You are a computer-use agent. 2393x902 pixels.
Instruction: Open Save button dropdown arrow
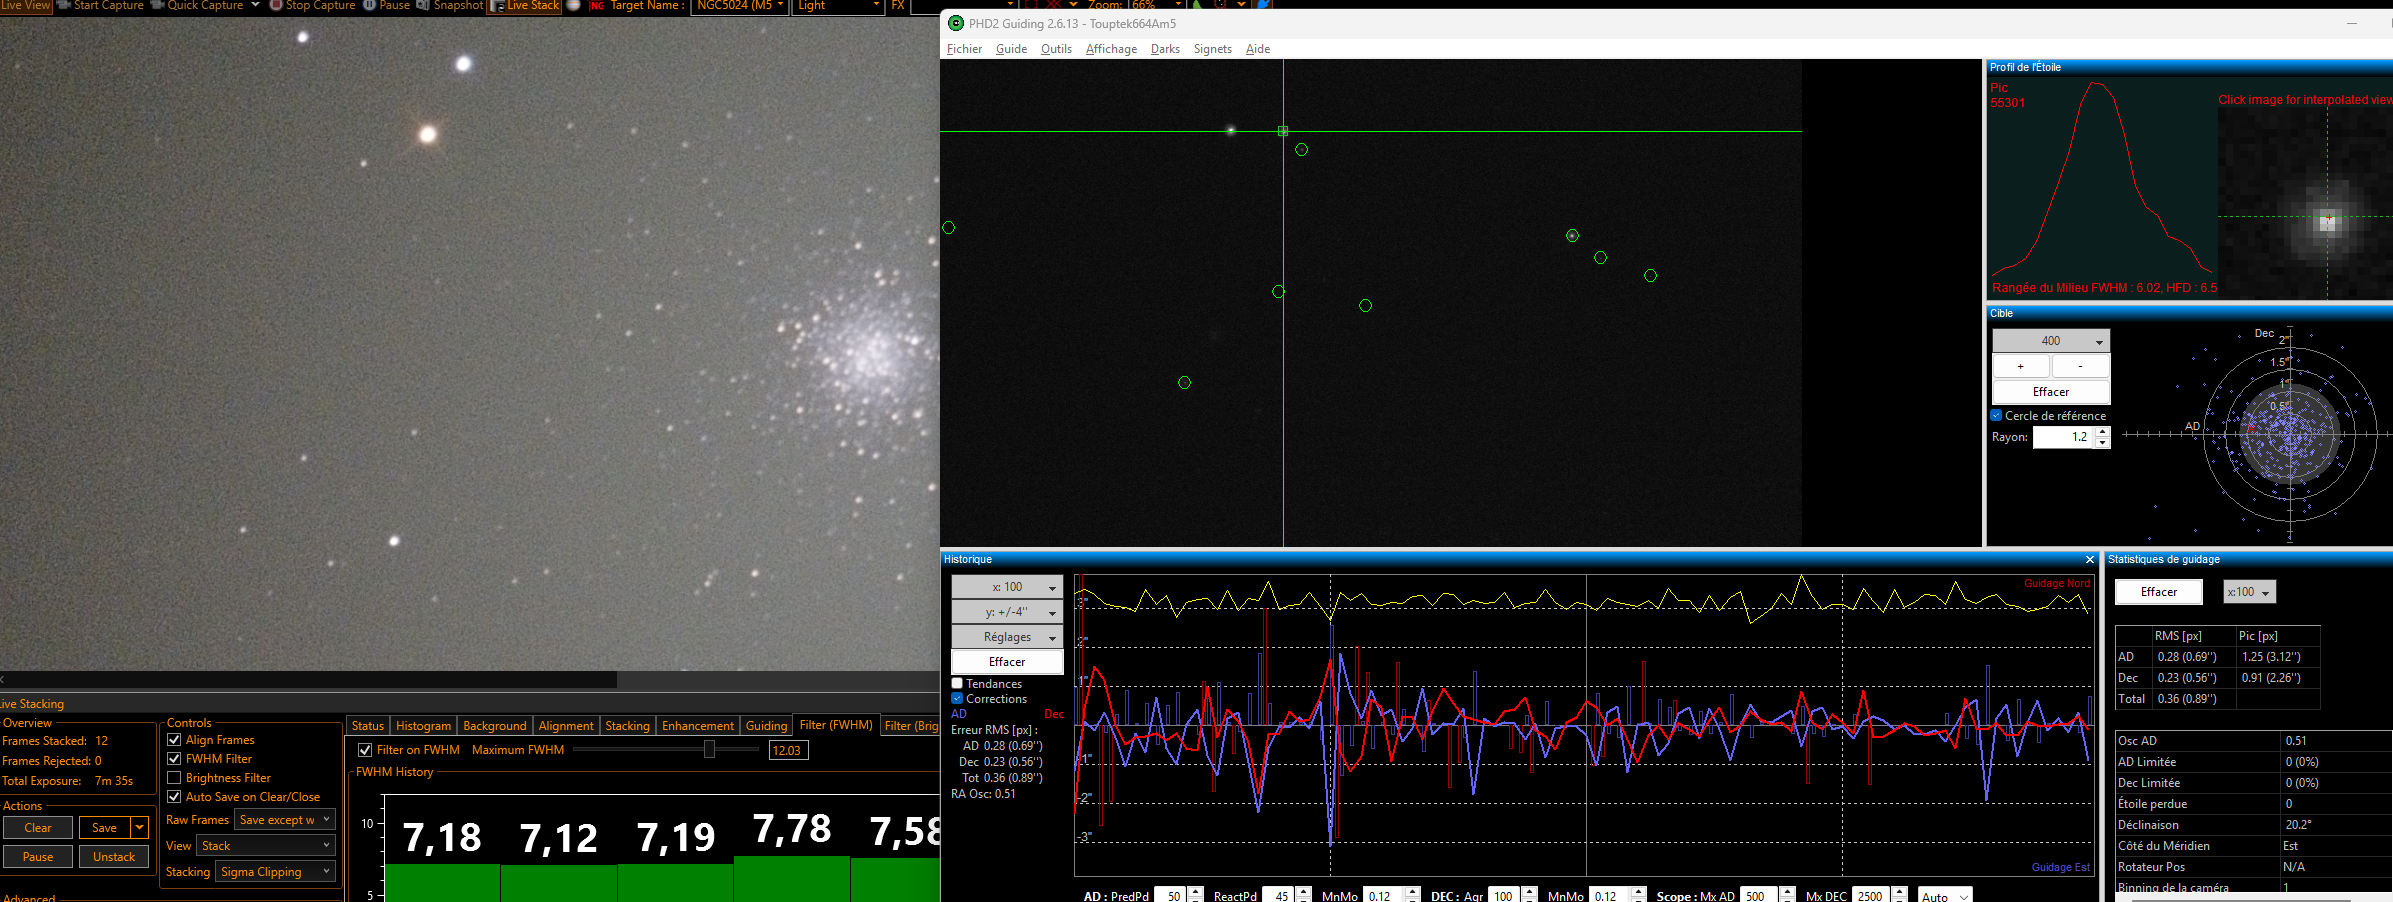(x=140, y=828)
